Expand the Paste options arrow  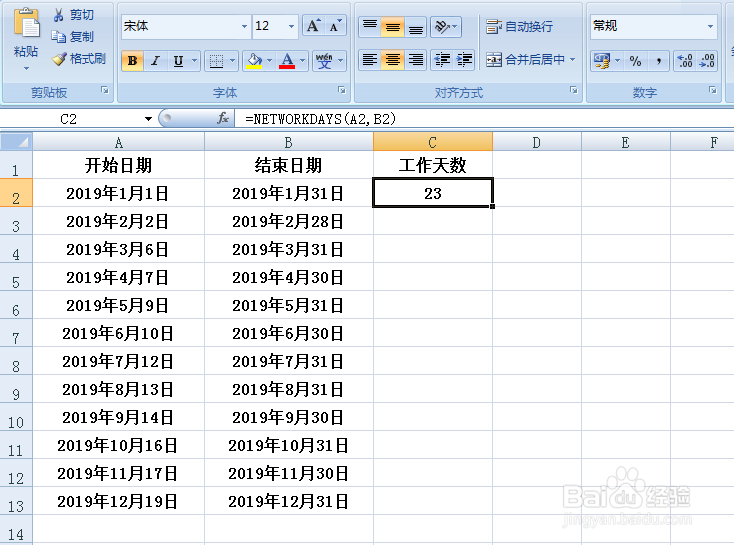(26, 68)
